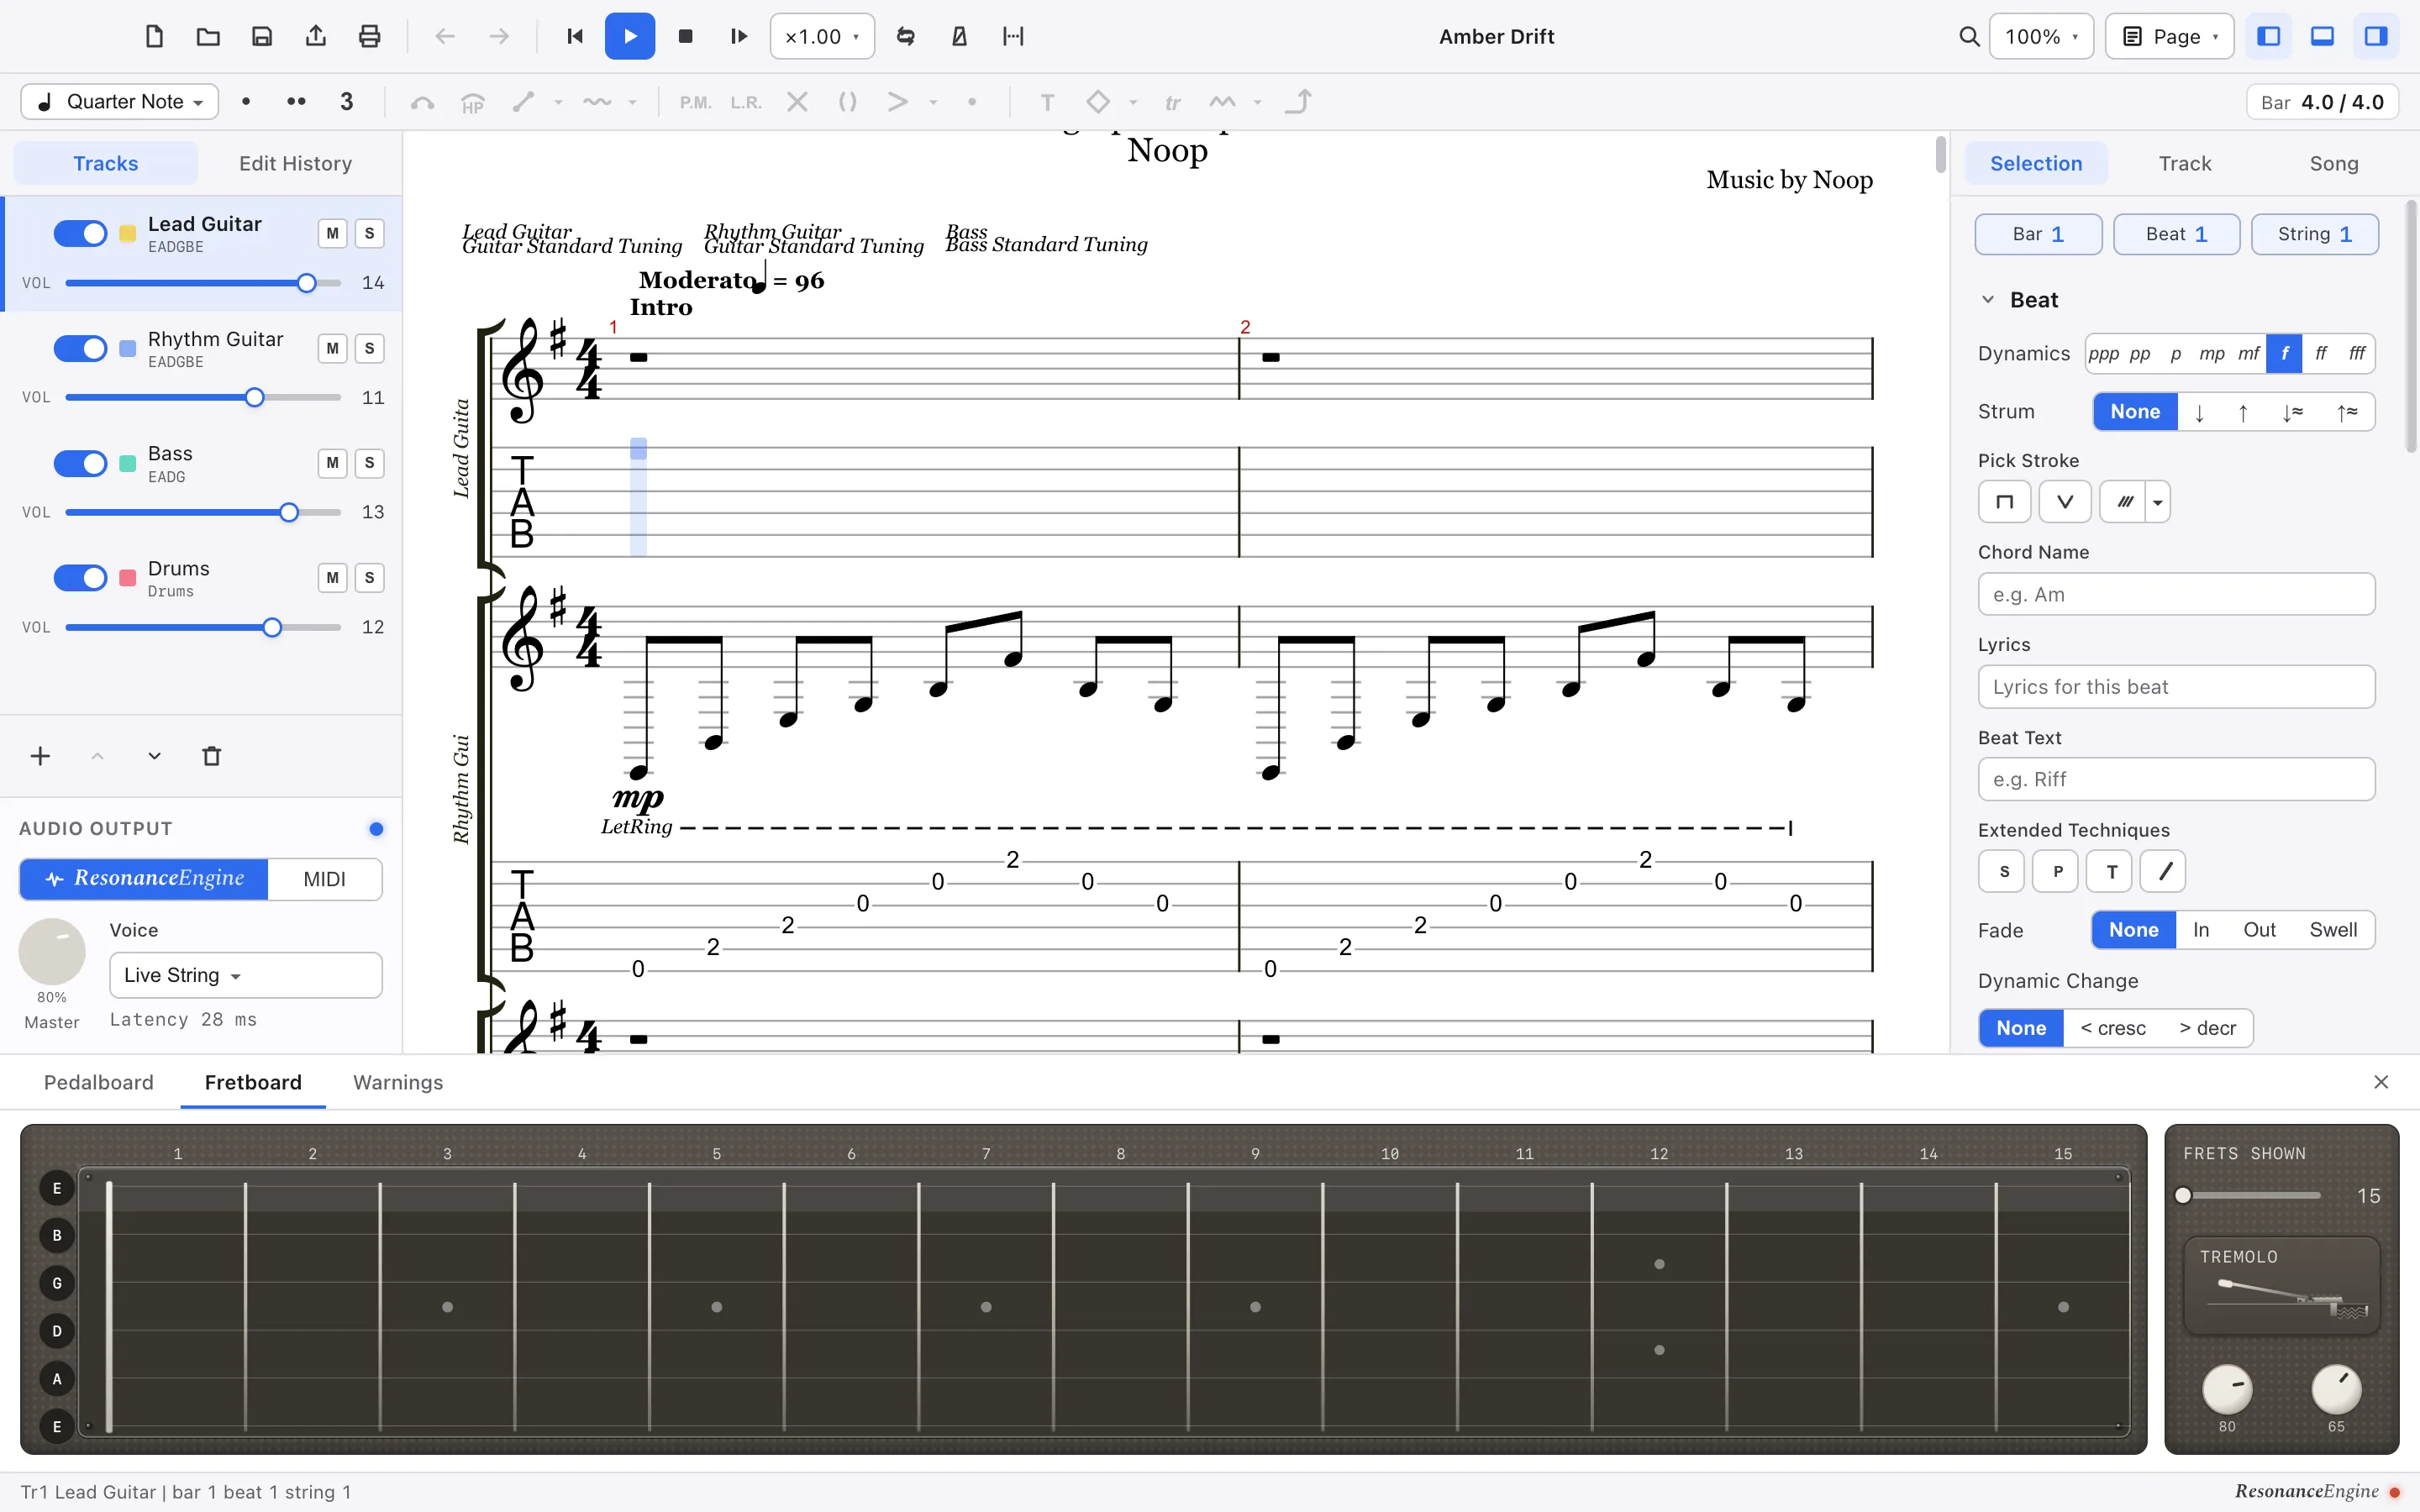Open the Page layout dropdown
The image size is (2420, 1512).
click(x=2169, y=37)
